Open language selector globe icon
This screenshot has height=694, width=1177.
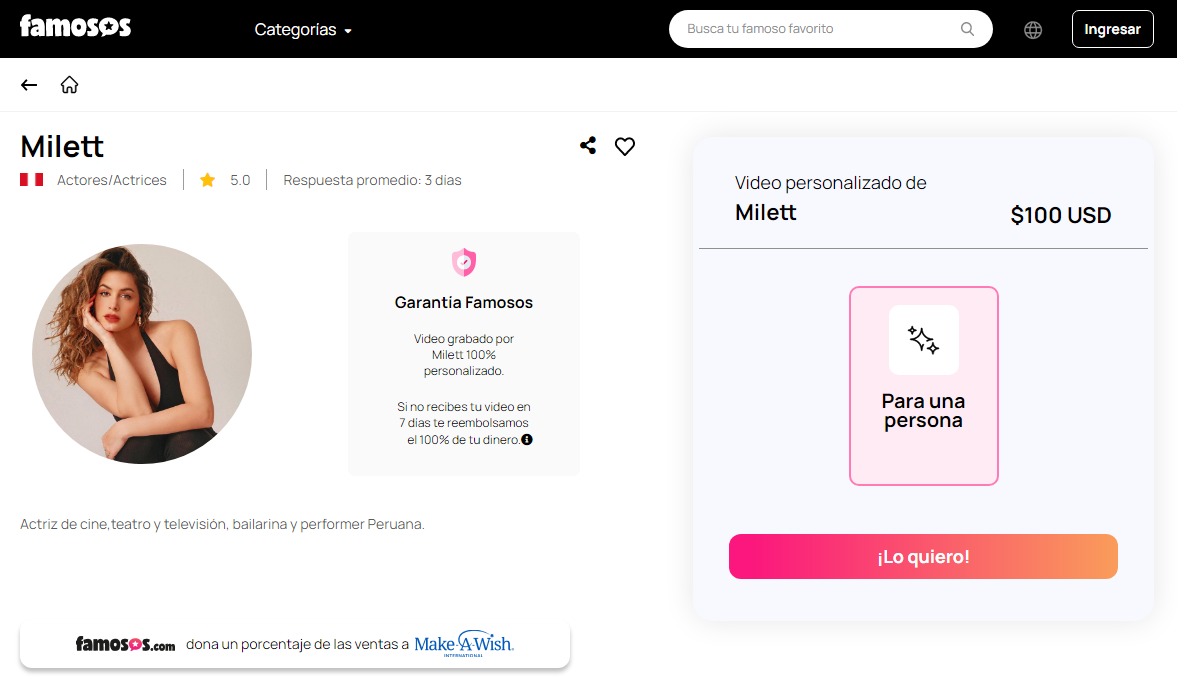point(1033,29)
